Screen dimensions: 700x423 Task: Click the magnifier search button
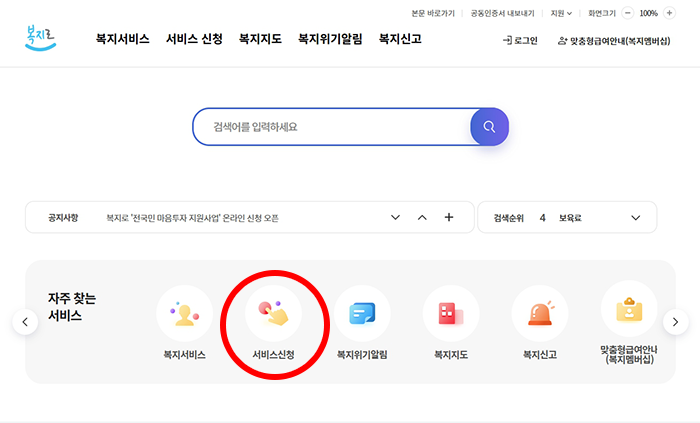pyautogui.click(x=489, y=127)
